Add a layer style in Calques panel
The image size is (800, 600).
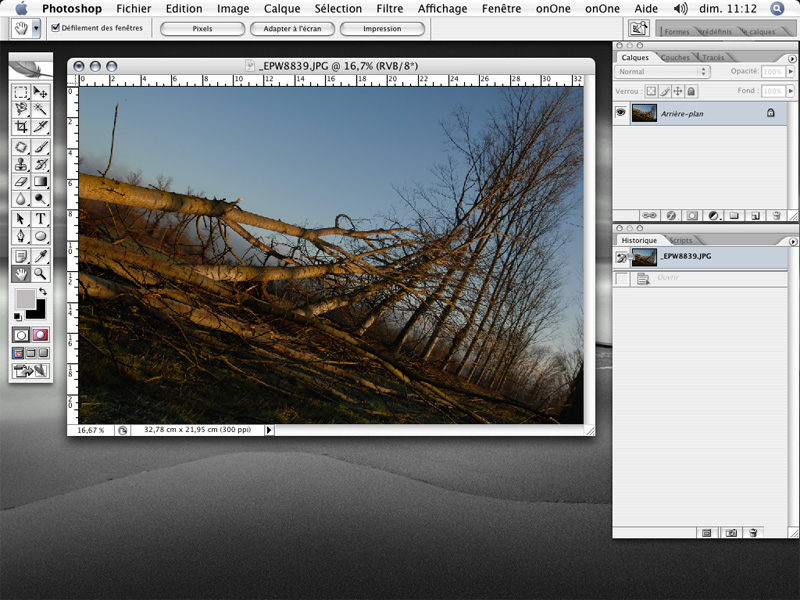[671, 216]
